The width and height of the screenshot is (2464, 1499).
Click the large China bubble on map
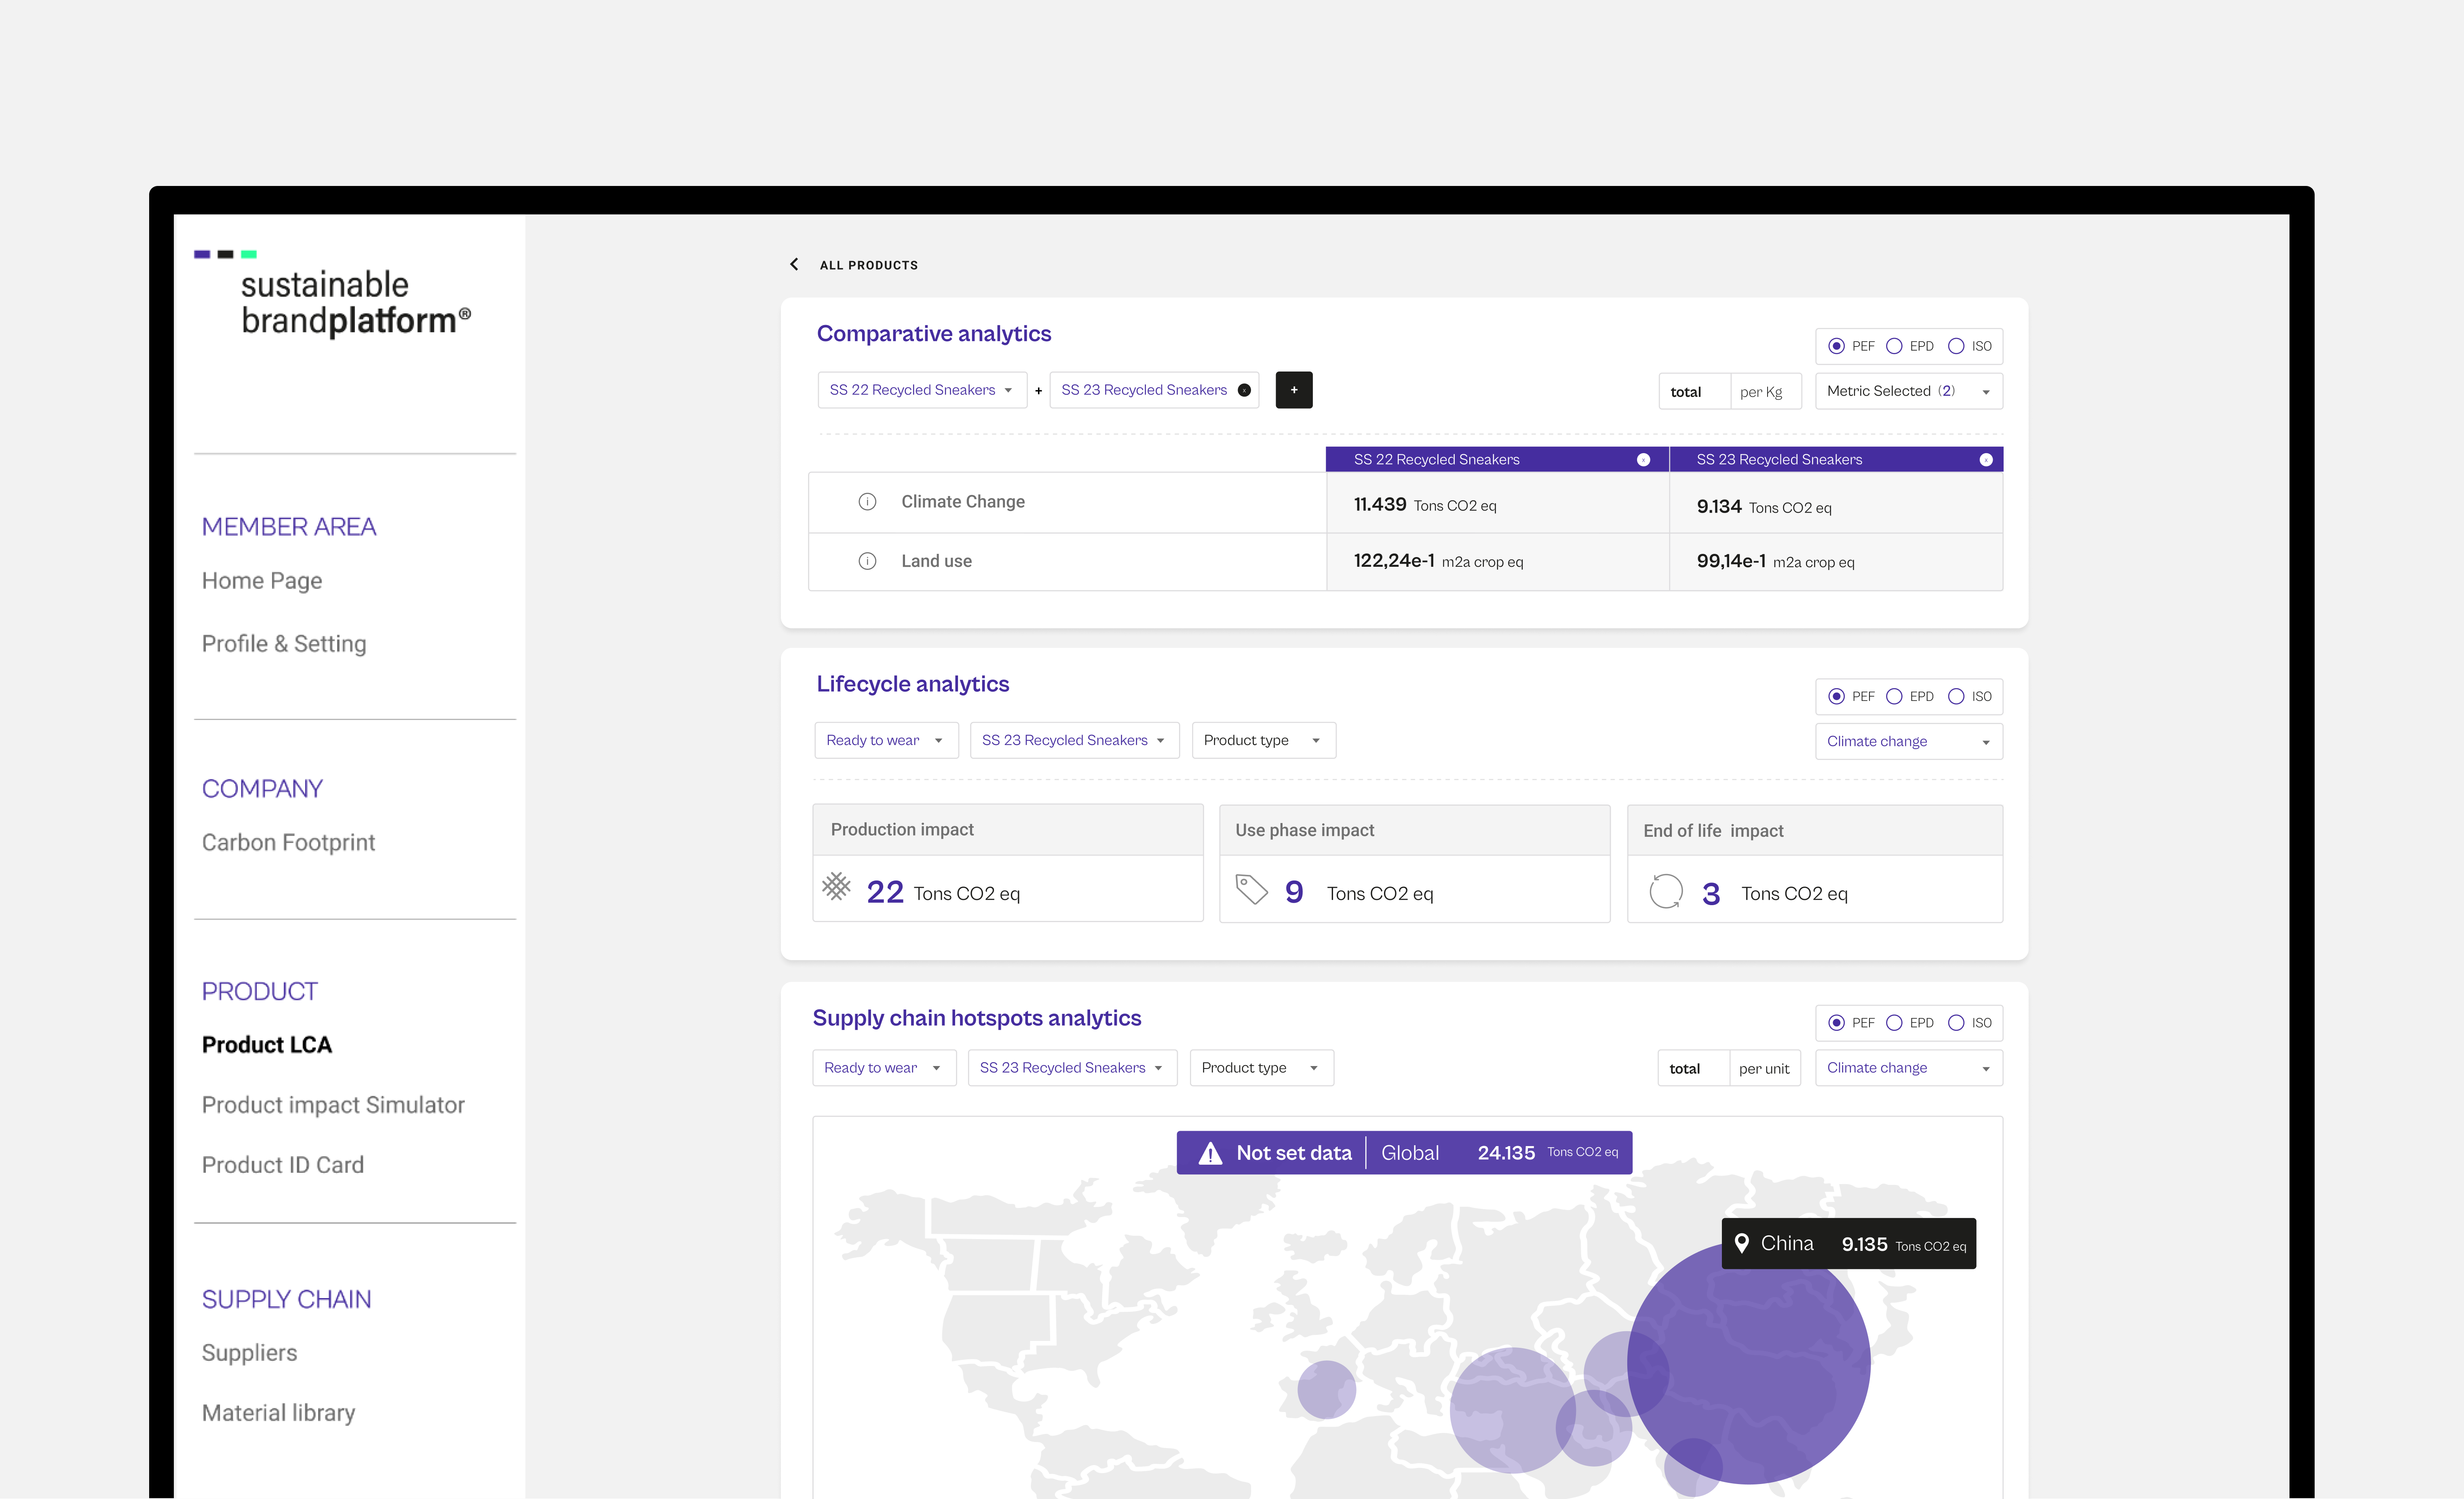pyautogui.click(x=1748, y=1363)
